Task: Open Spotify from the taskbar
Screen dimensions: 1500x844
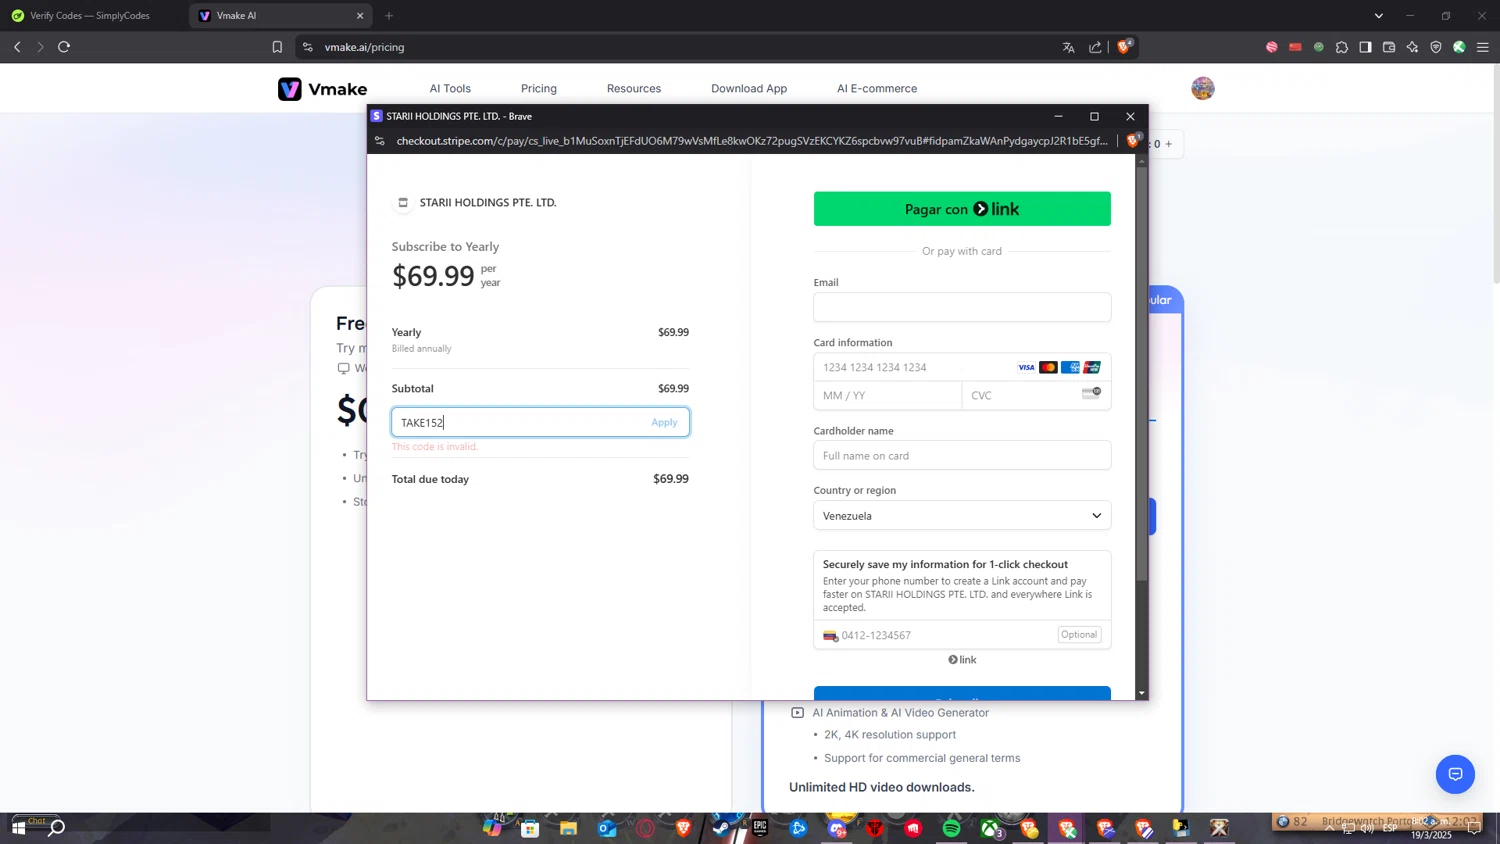Action: coord(951,828)
